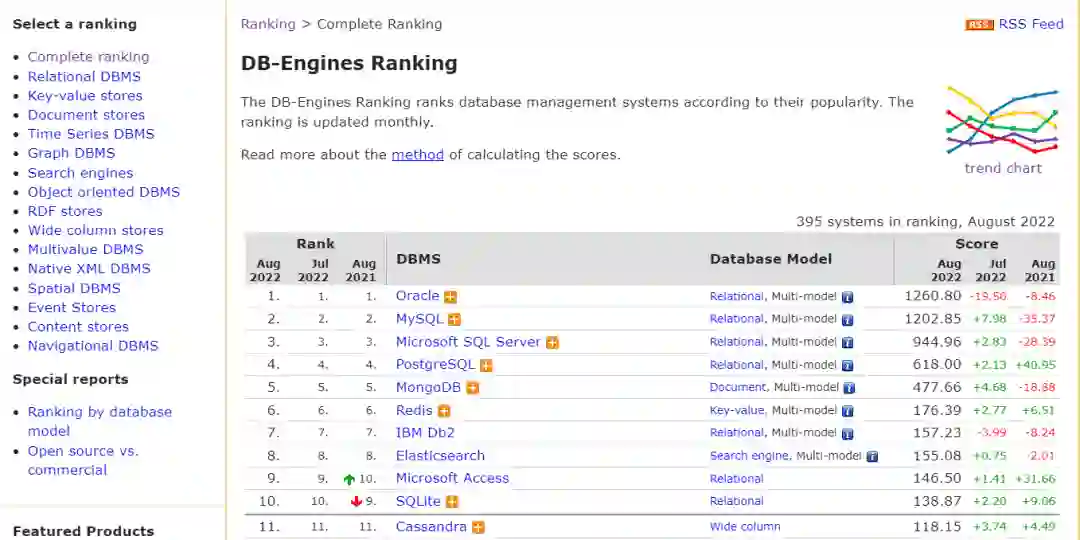Click the info icon in Redis row

847,411
